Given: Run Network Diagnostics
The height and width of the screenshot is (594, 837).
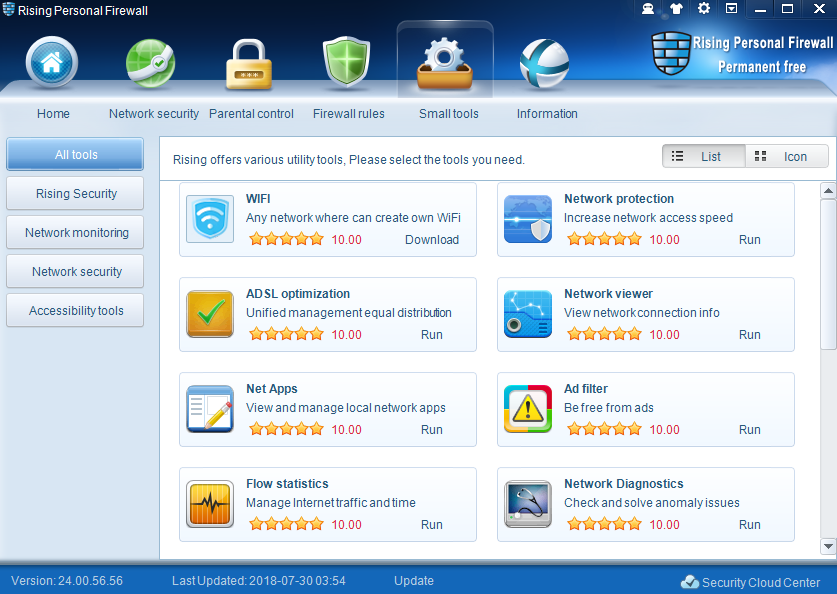Looking at the screenshot, I should [x=749, y=525].
